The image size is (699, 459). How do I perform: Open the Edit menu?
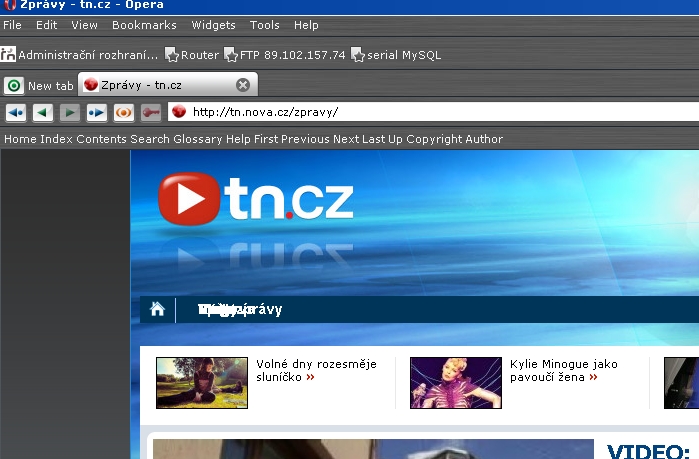46,25
